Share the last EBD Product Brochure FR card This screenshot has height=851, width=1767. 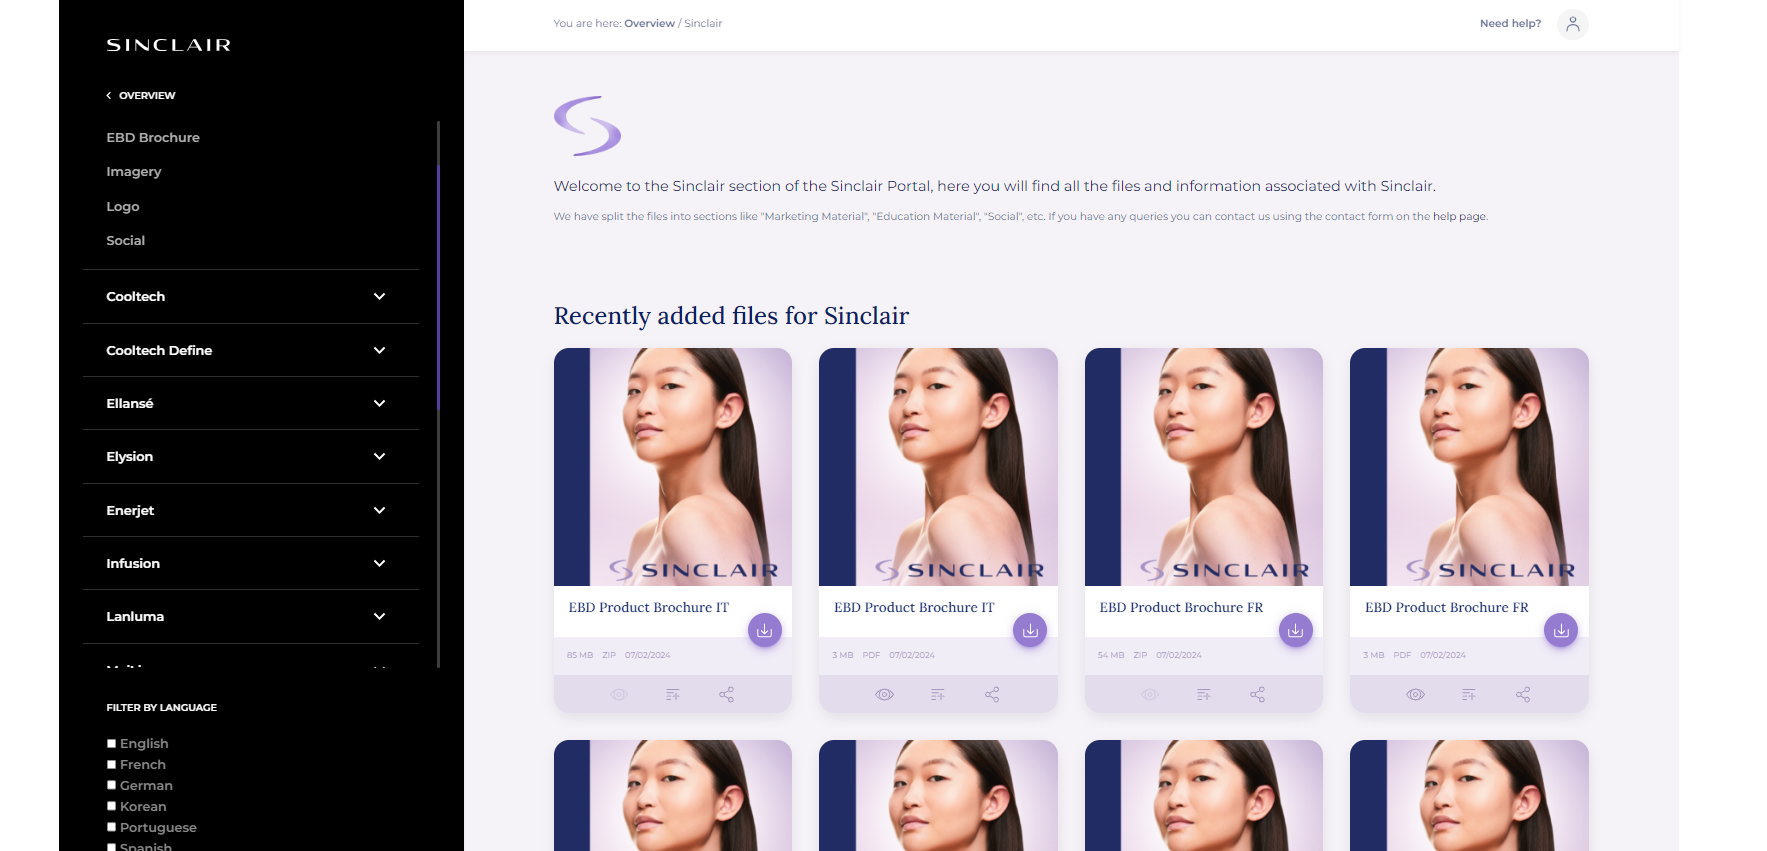pos(1522,694)
